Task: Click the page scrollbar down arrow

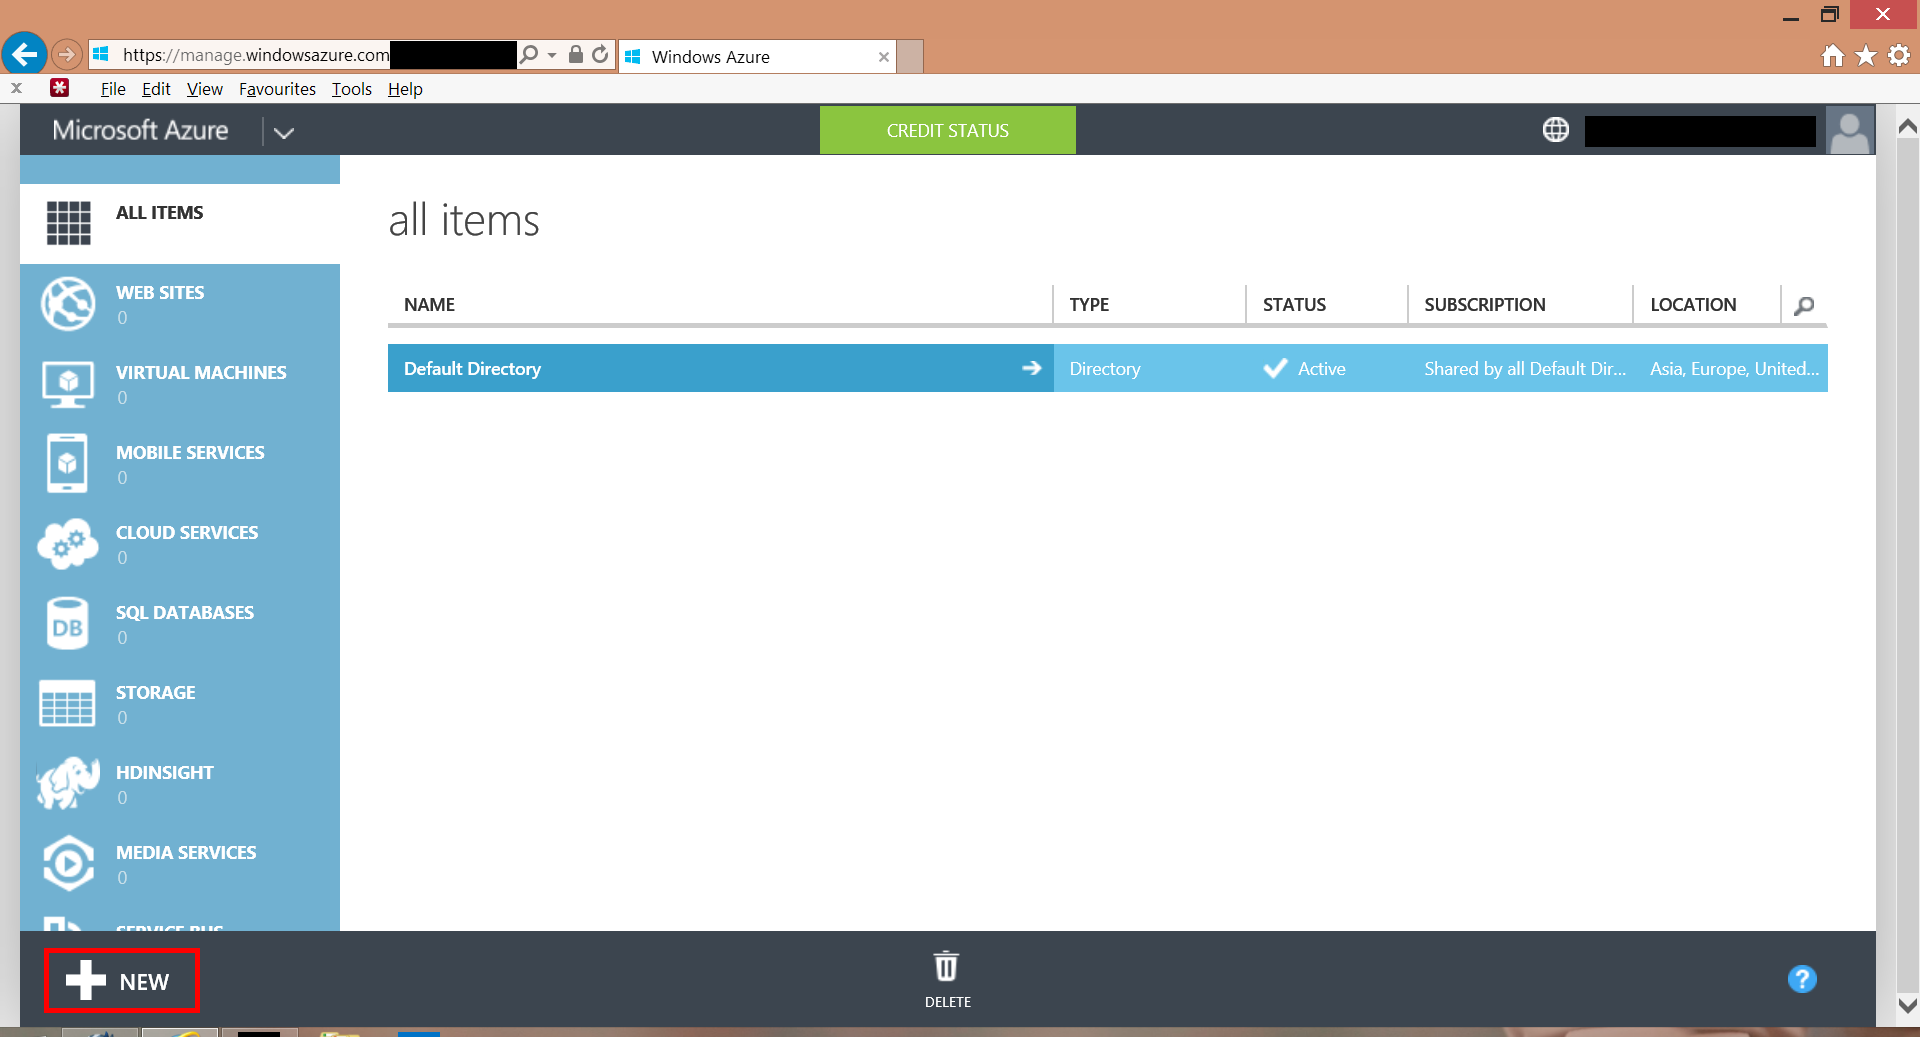Action: pos(1907,1005)
